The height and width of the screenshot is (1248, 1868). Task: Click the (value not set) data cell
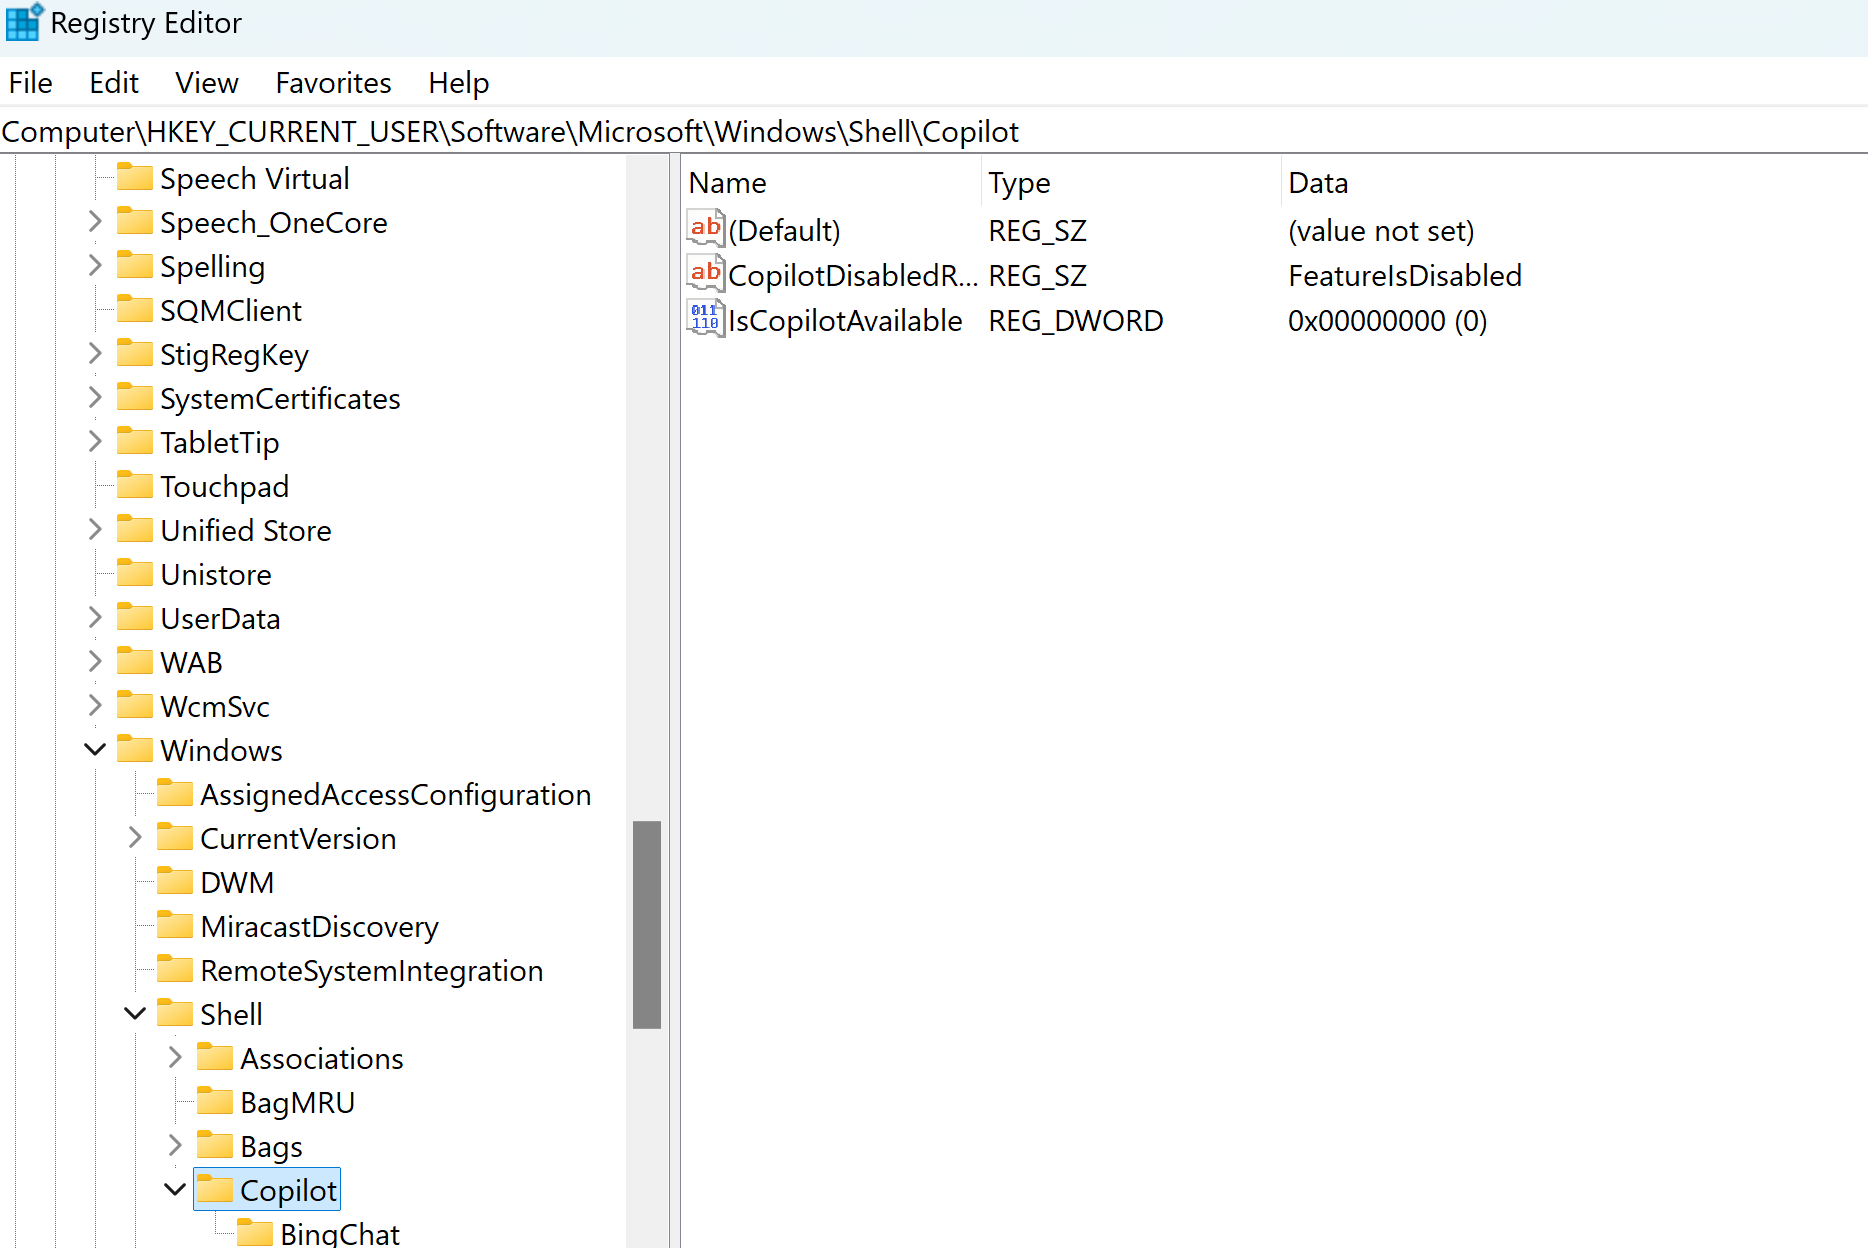click(x=1381, y=231)
